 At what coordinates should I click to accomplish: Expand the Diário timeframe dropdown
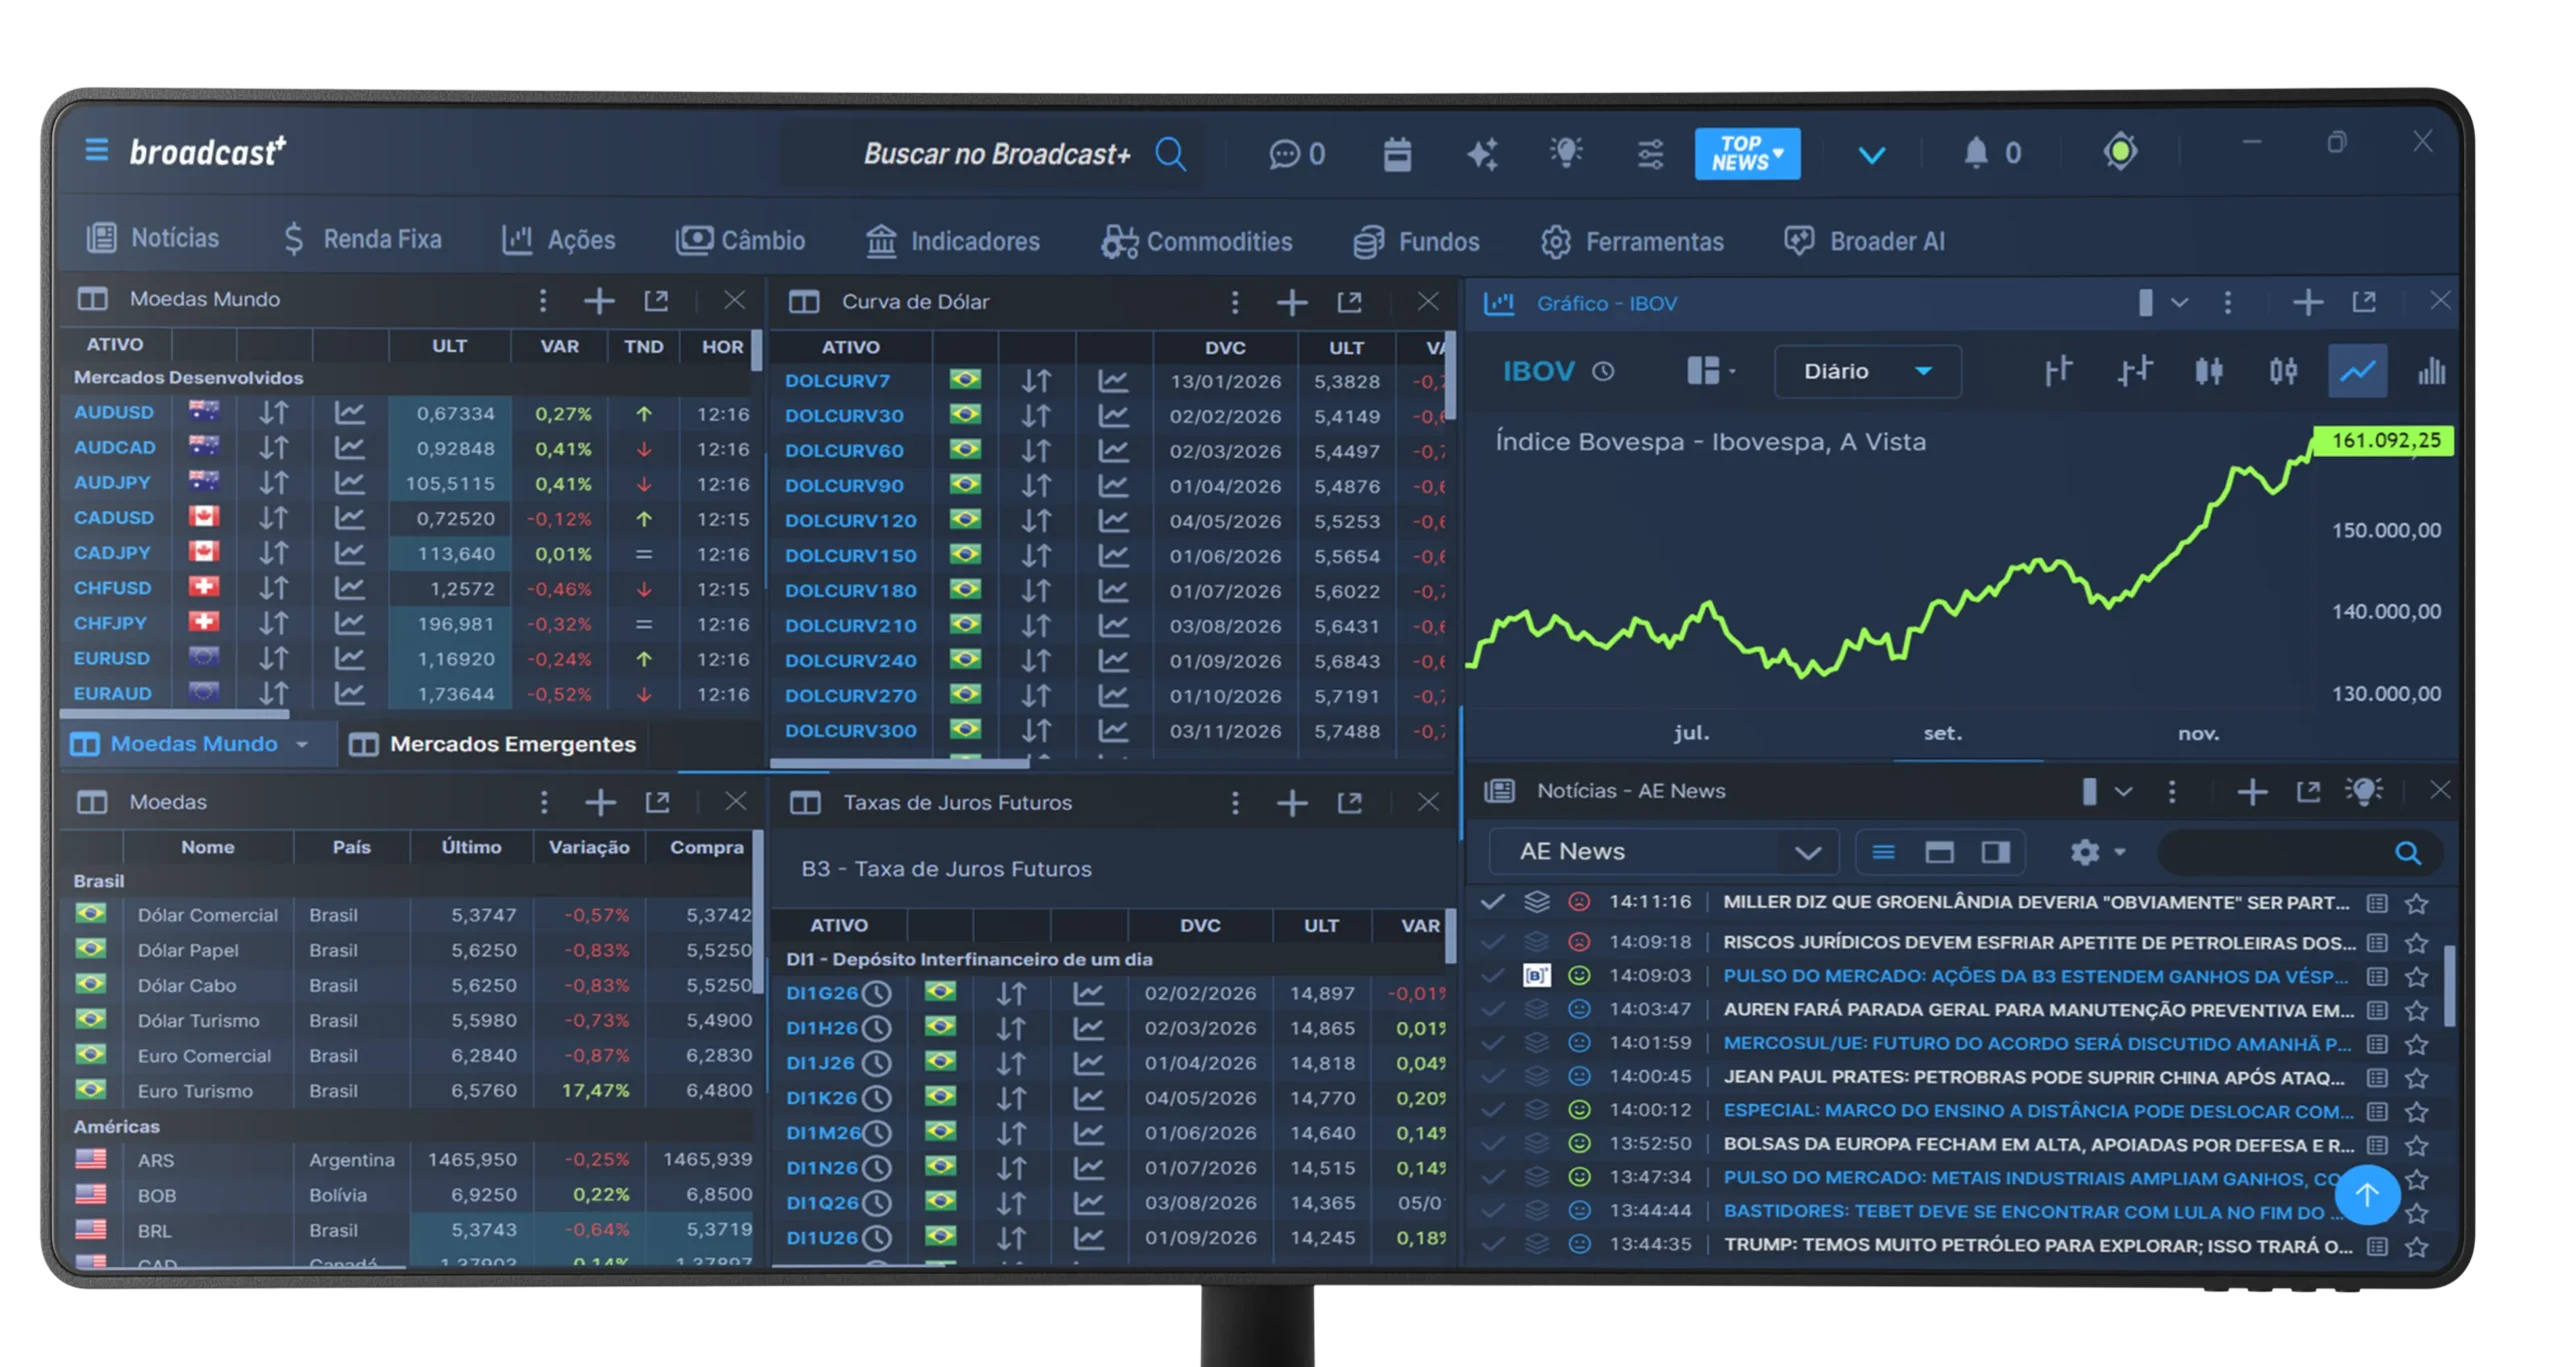1866,372
